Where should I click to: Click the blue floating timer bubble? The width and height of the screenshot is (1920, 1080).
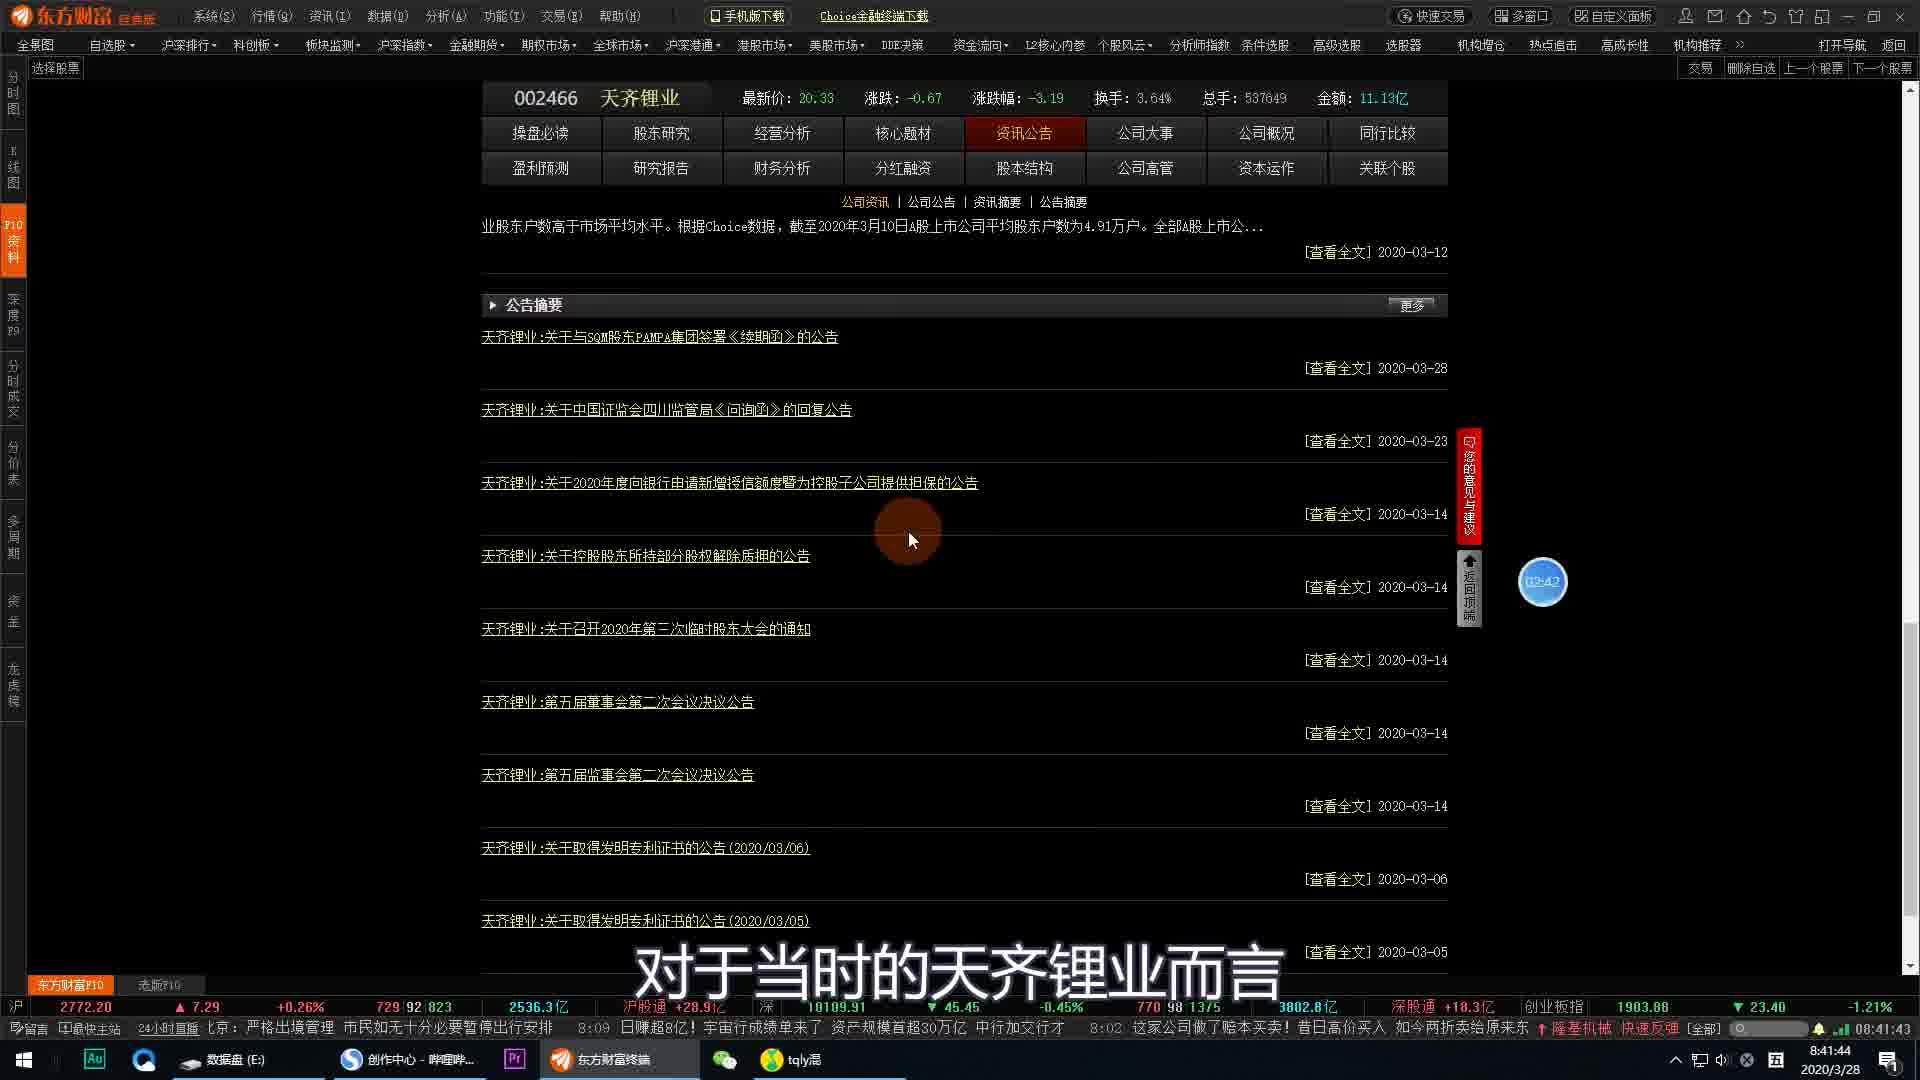1542,582
